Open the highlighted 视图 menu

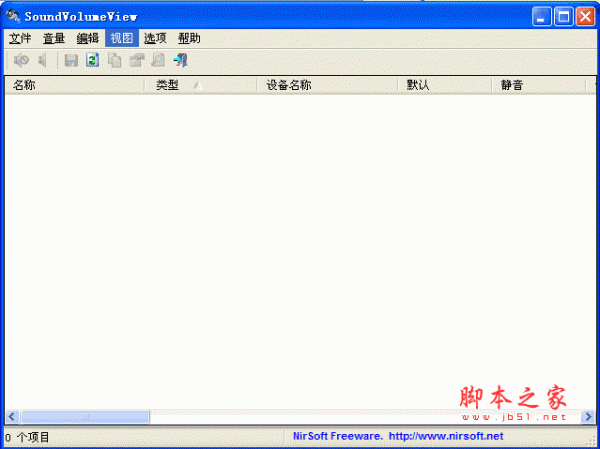click(122, 38)
